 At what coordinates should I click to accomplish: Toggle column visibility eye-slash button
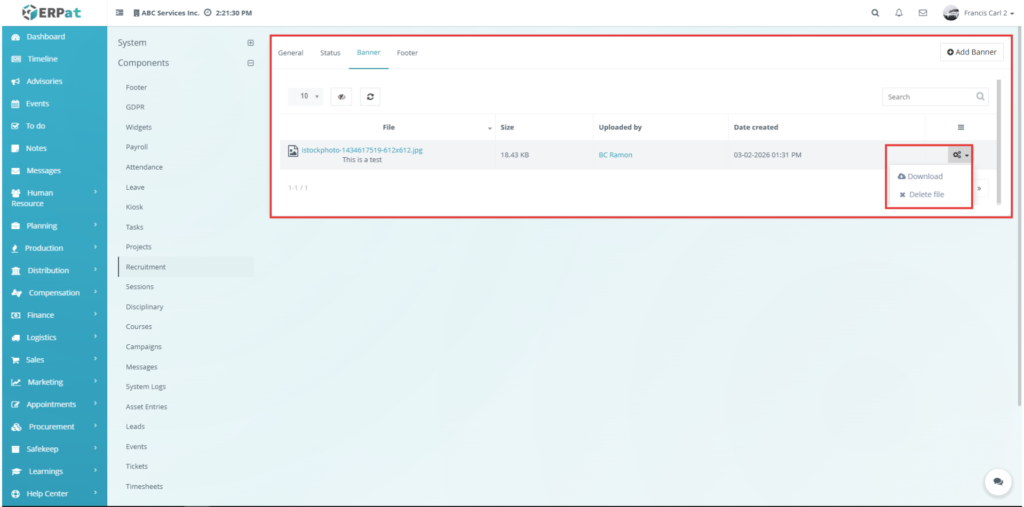(x=341, y=97)
